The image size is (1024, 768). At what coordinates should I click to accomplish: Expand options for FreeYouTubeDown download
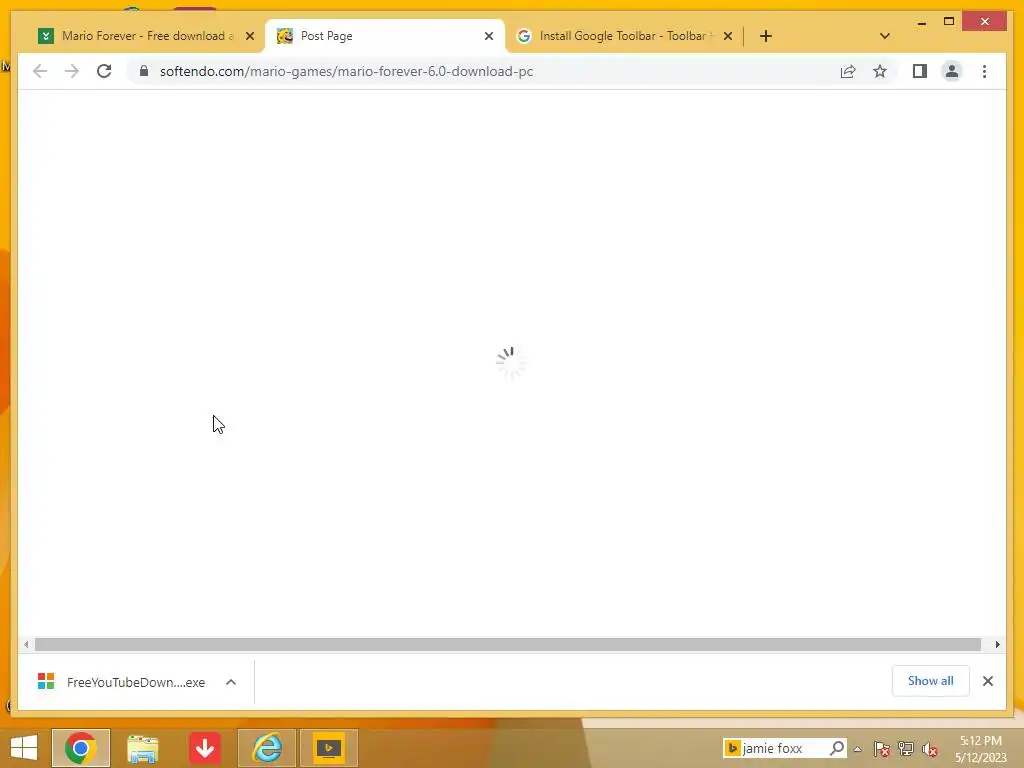(x=231, y=682)
